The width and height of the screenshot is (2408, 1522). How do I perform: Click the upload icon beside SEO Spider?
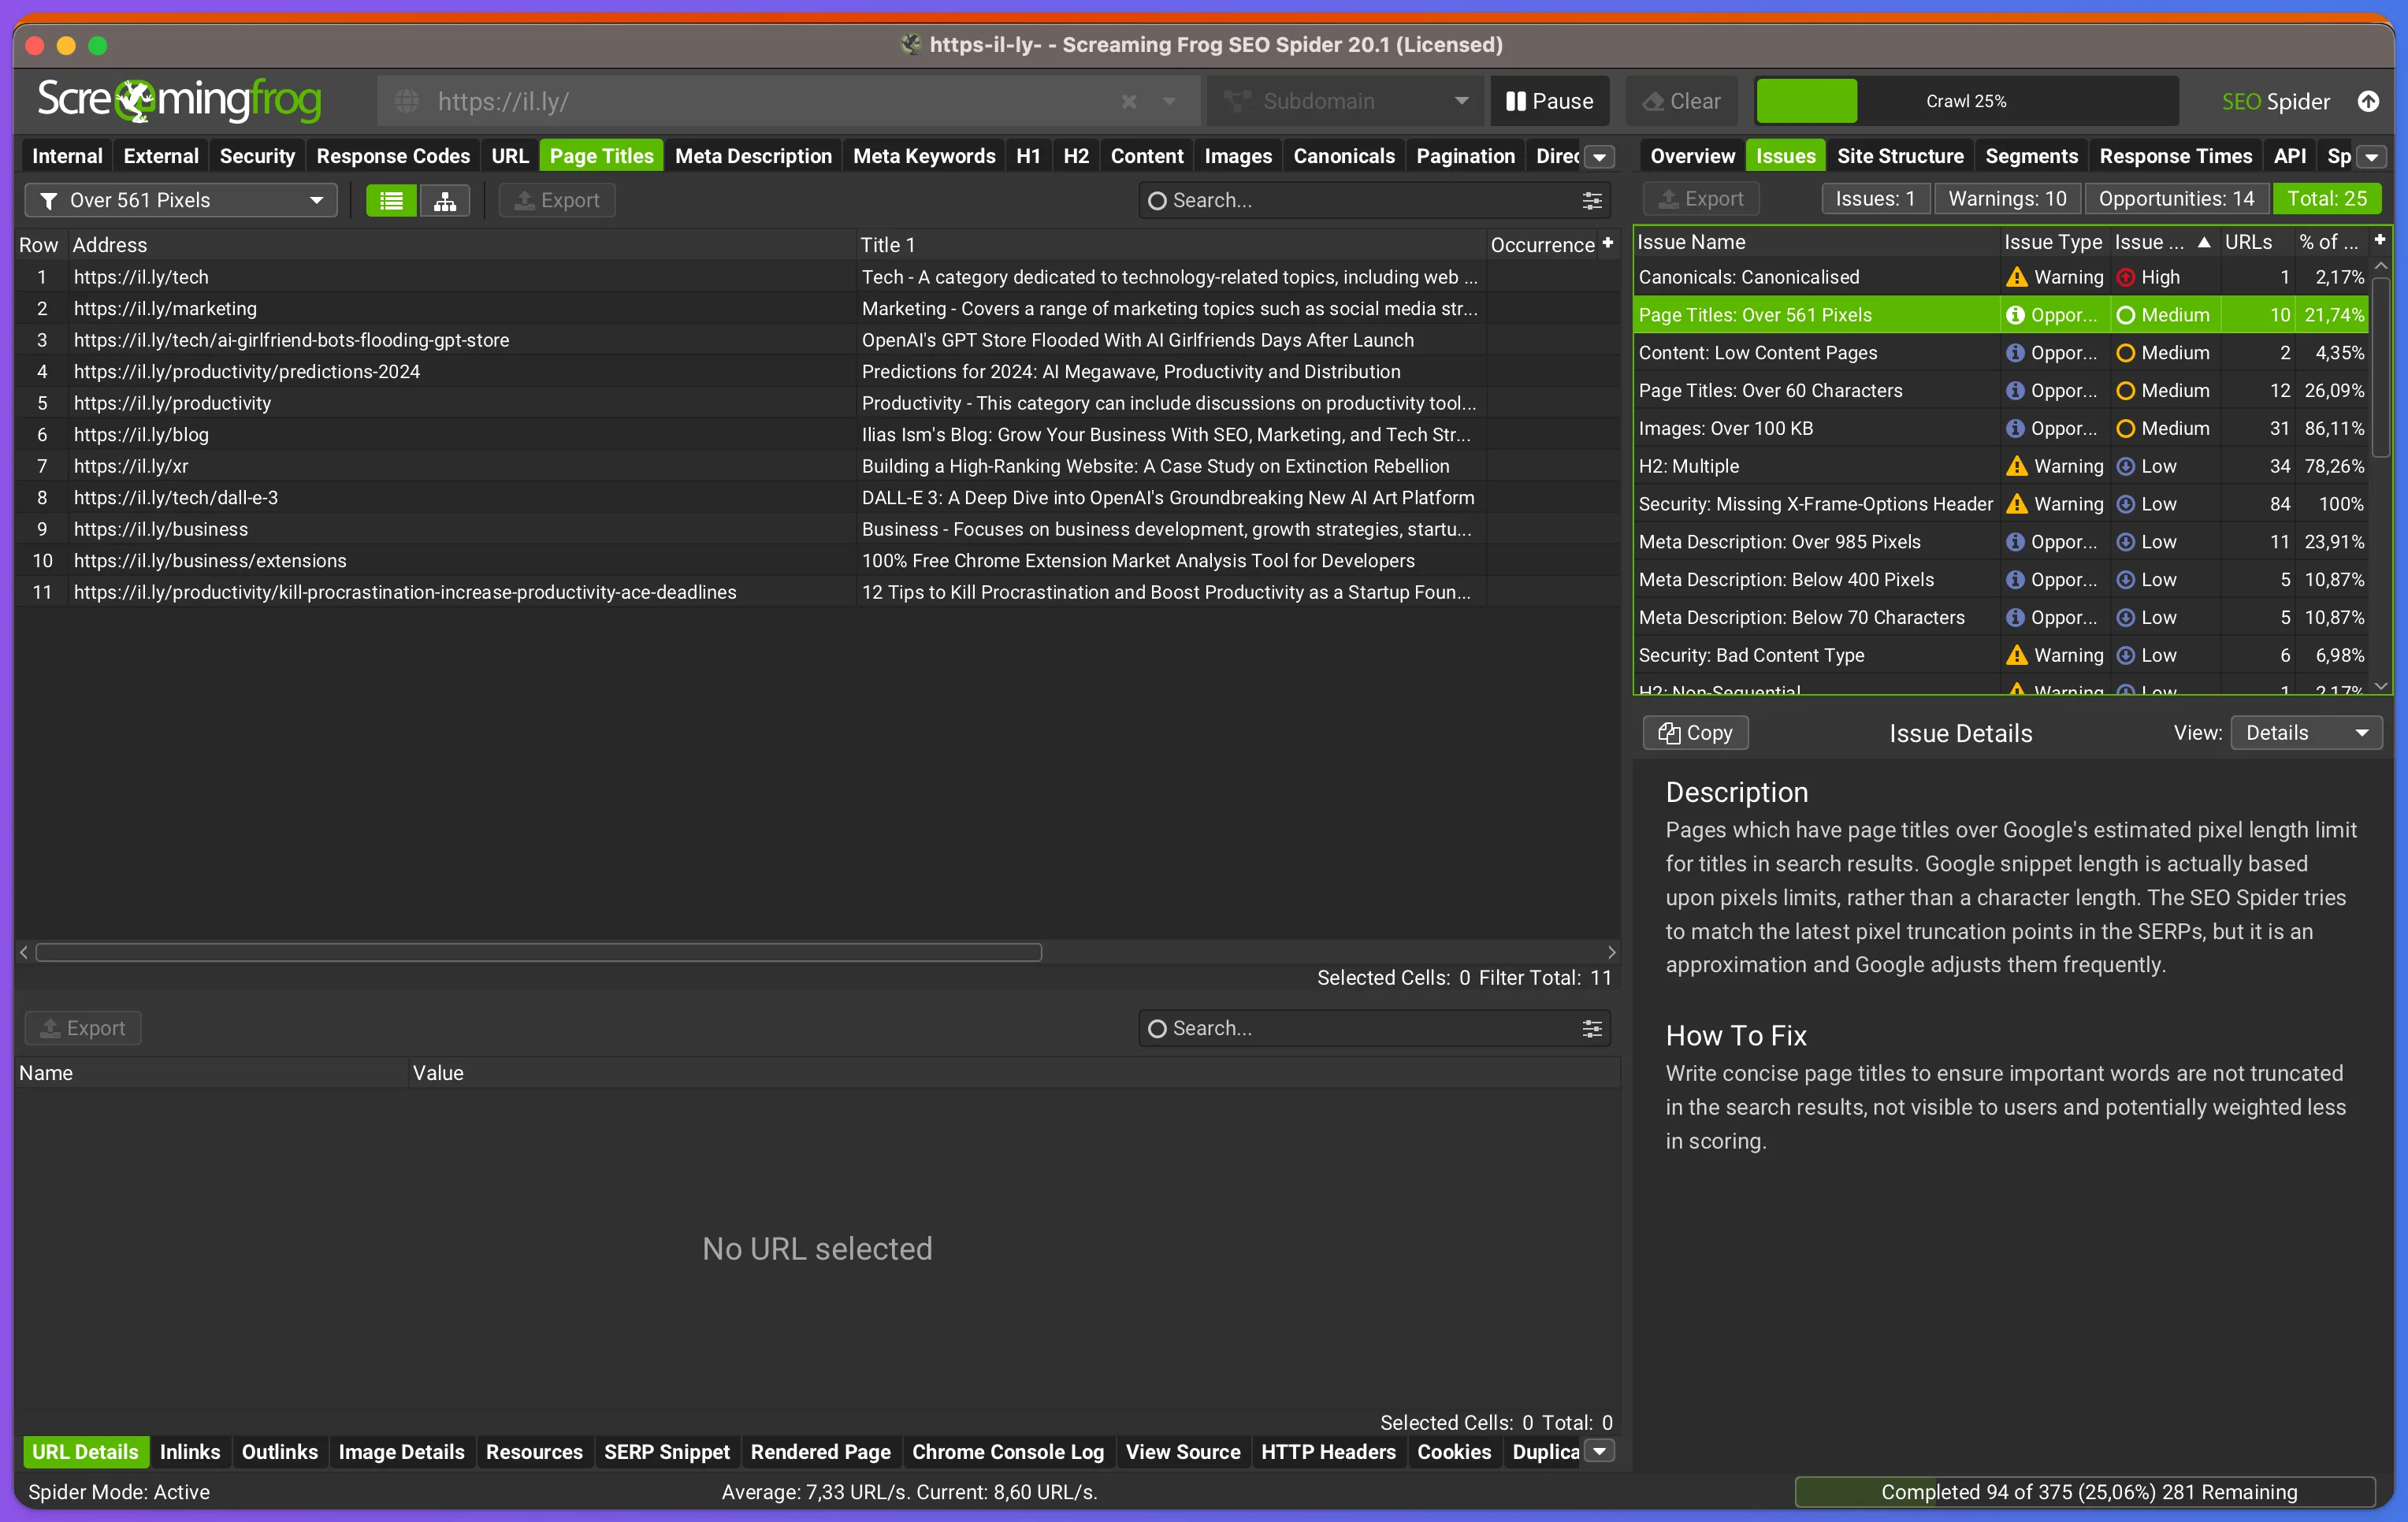tap(2368, 101)
